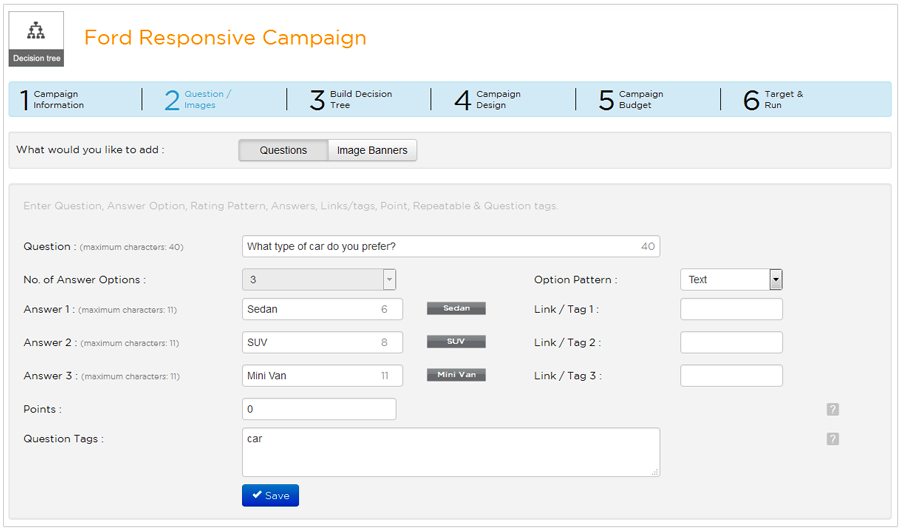Image resolution: width=902 pixels, height=531 pixels.
Task: Click the Mini Van preview badge
Action: tap(456, 375)
